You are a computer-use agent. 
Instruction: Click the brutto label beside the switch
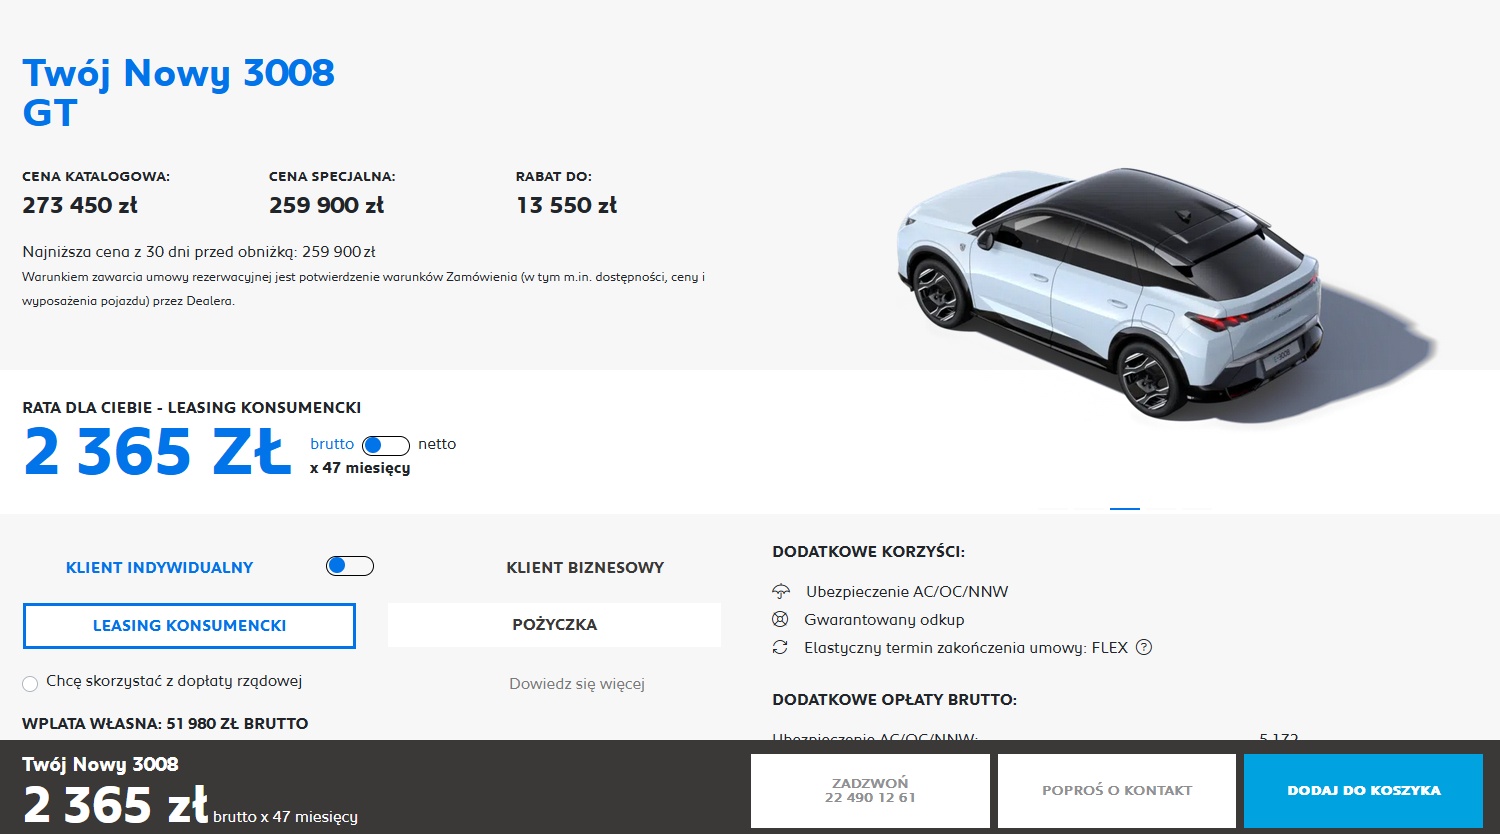pos(332,444)
